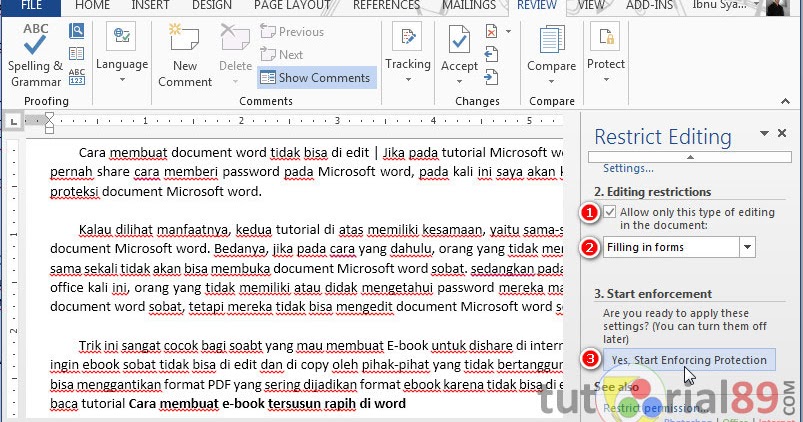Go to the Next comment
The width and height of the screenshot is (803, 422).
pos(282,54)
